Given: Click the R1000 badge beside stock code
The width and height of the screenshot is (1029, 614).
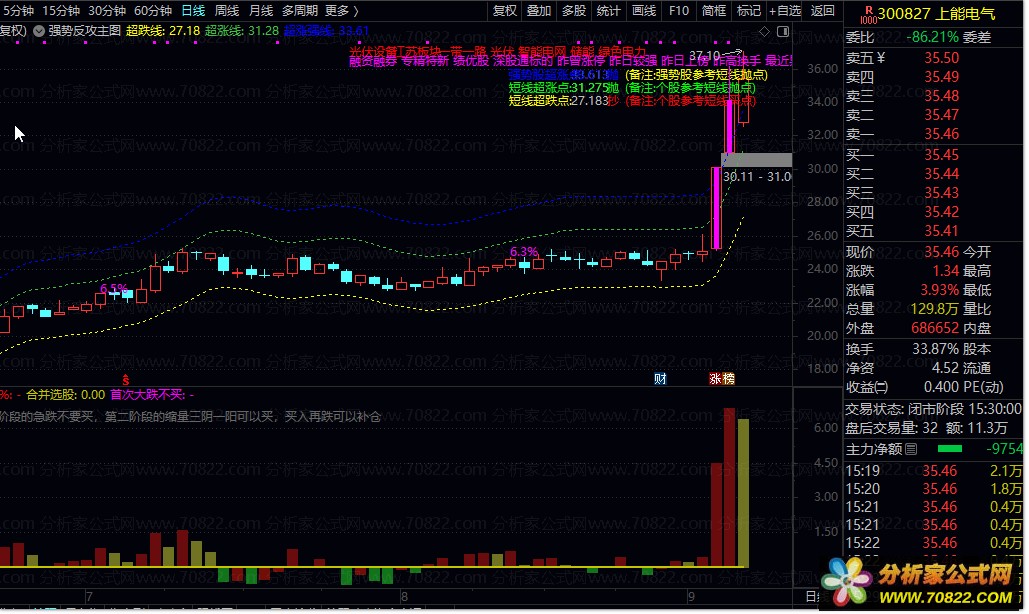Looking at the screenshot, I should click(868, 14).
